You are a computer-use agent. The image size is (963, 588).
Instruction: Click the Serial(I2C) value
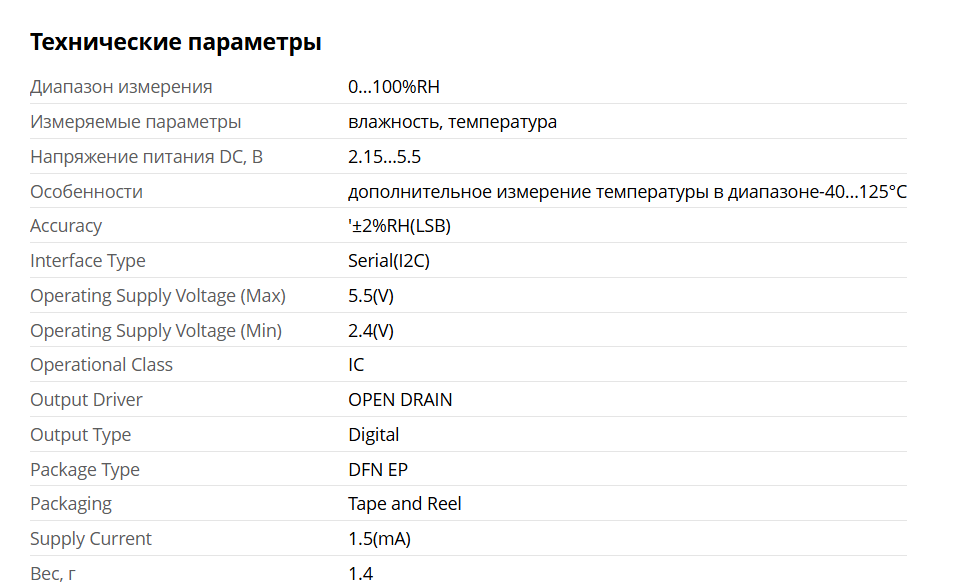click(x=389, y=261)
